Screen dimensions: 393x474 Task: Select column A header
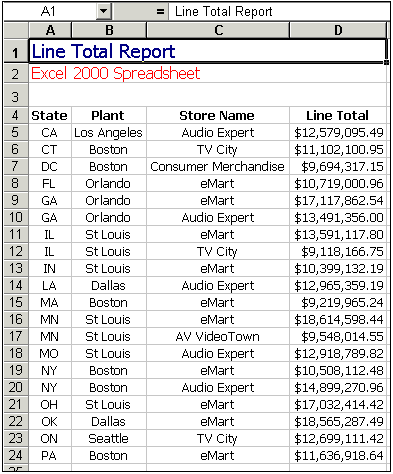point(50,30)
